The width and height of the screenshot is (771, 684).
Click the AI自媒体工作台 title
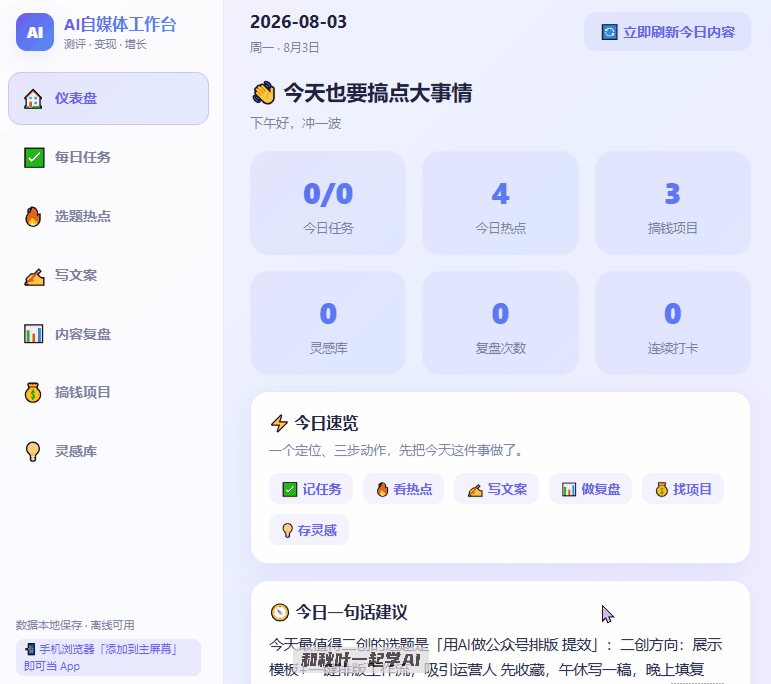coord(120,25)
